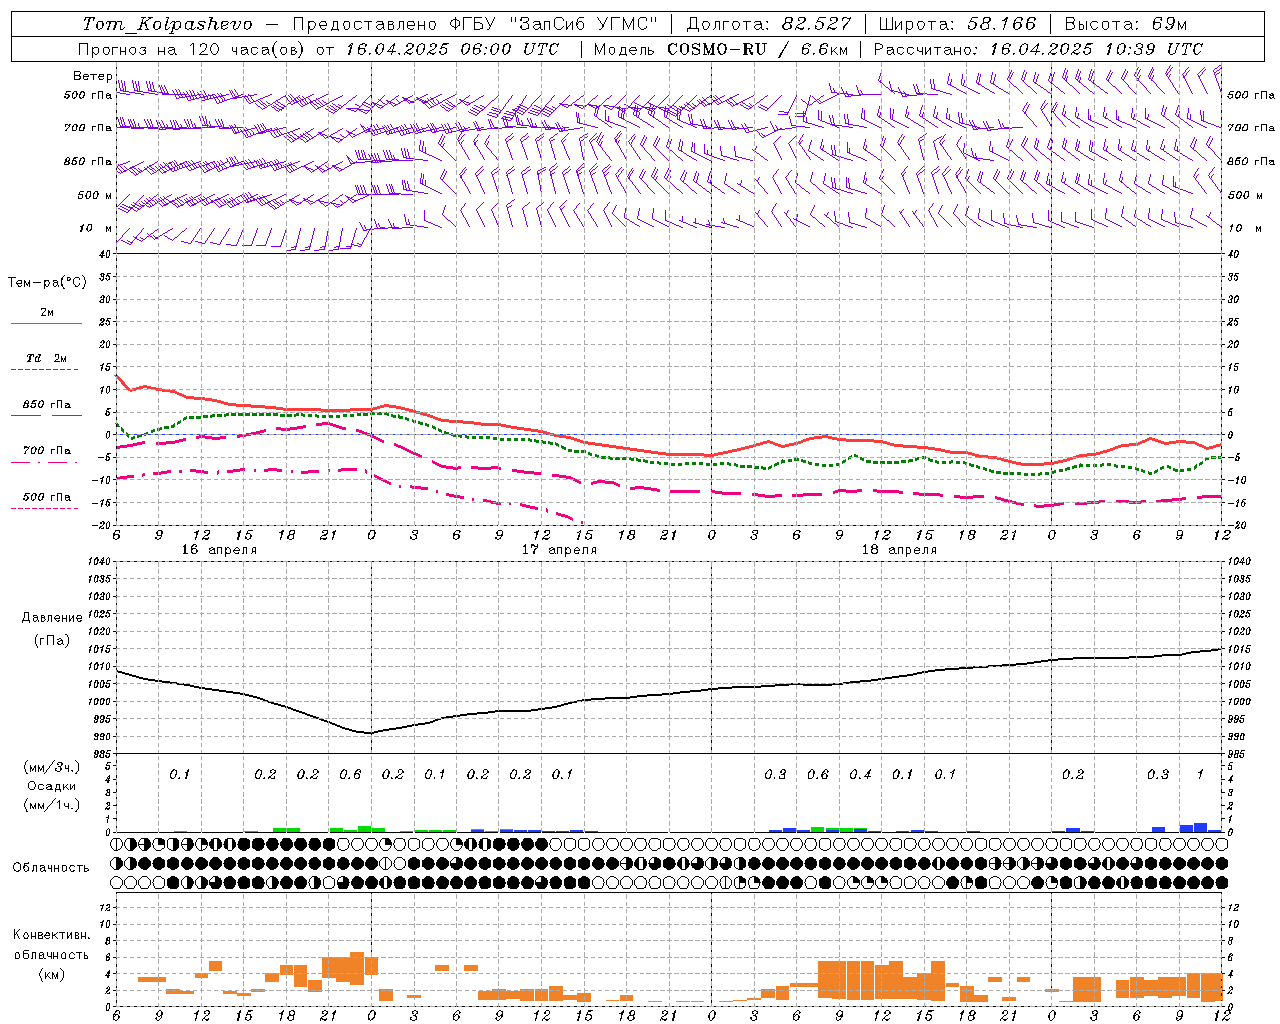Viewport: 1280px width, 1024px height.
Task: Select the Высота: 69м elevation text
Action: click(1126, 24)
